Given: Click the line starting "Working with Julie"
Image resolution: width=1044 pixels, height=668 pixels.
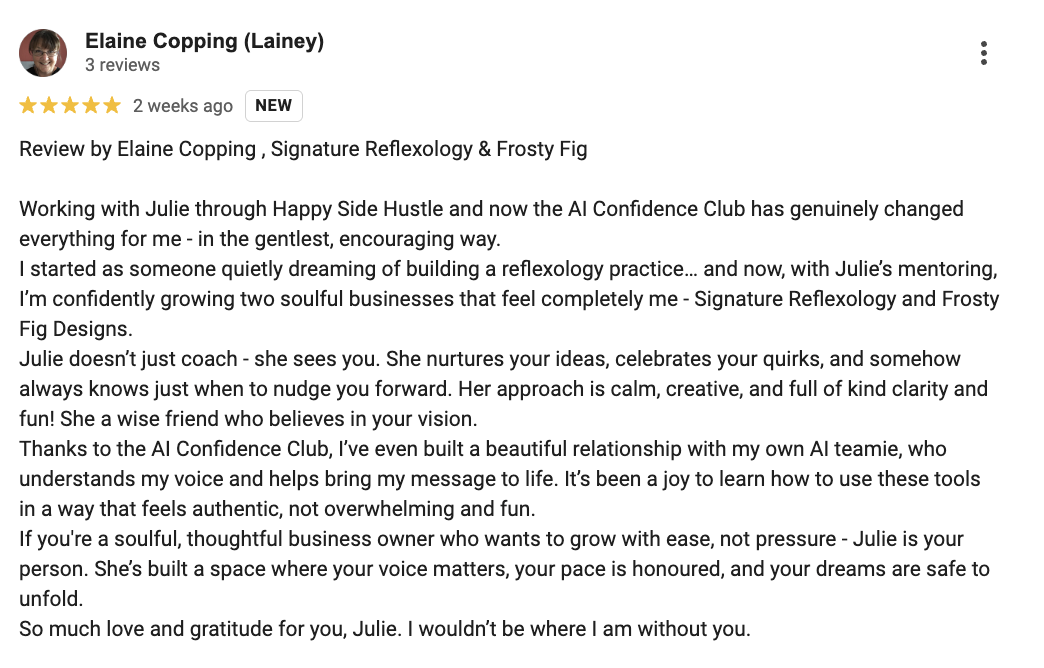Looking at the screenshot, I should pos(491,209).
